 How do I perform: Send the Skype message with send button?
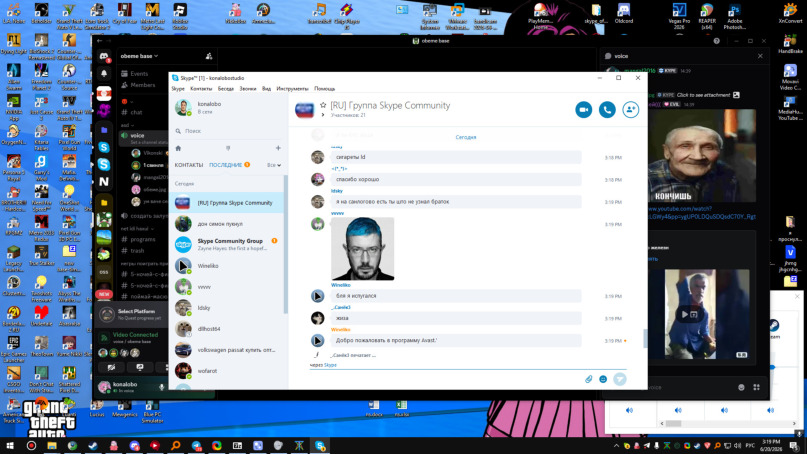coord(620,379)
